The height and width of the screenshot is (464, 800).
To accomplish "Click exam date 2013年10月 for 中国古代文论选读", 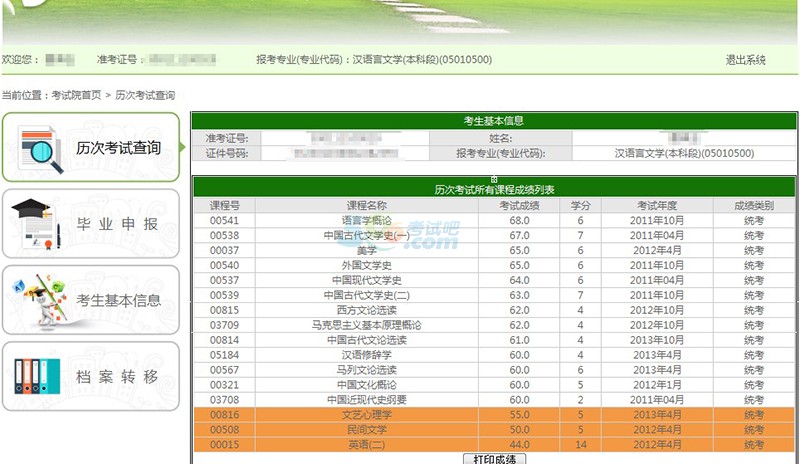I will [x=657, y=340].
